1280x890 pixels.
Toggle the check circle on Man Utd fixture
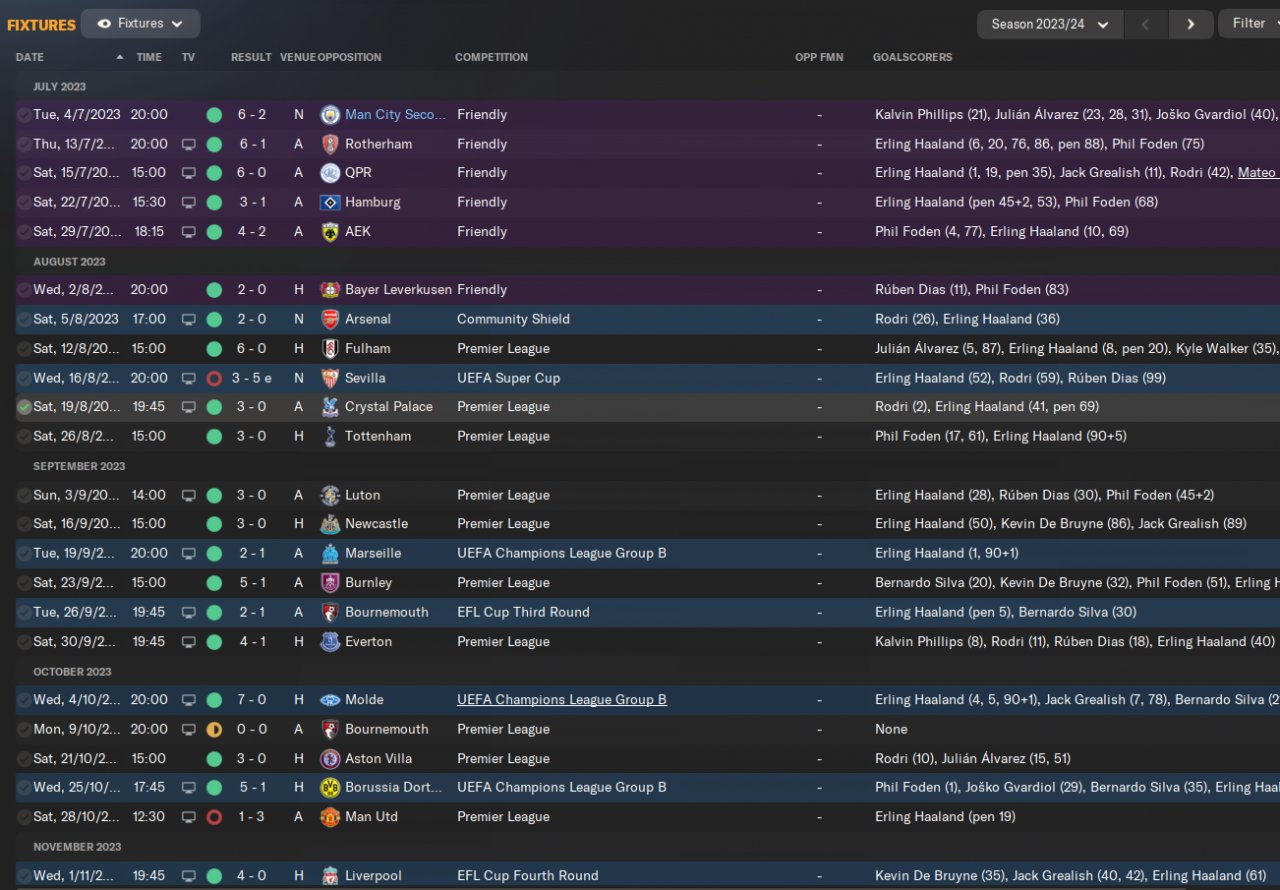24,817
